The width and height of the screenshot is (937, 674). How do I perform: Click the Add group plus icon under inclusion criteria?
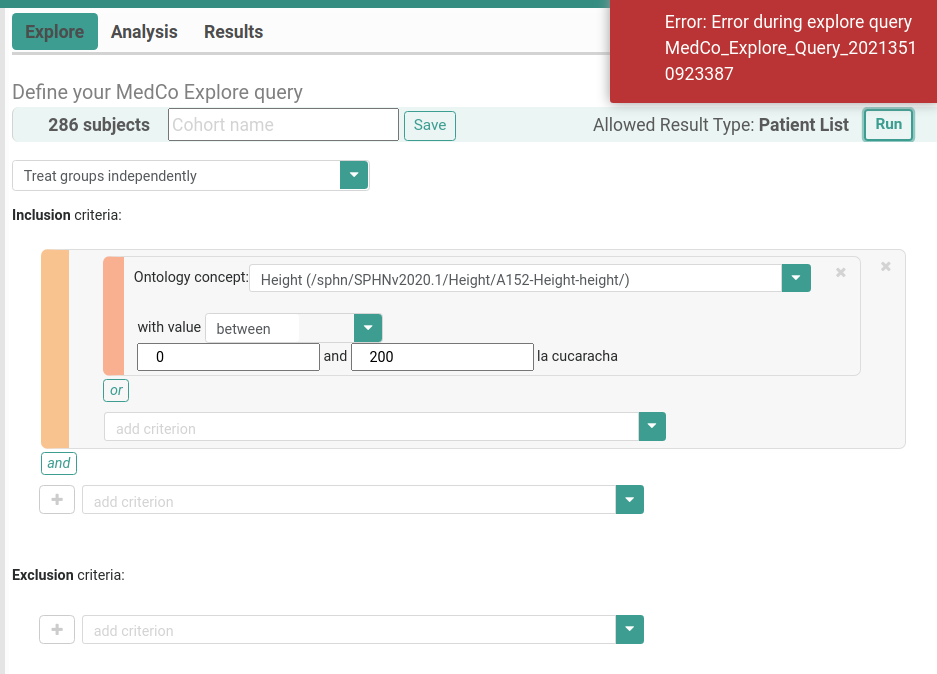(x=57, y=499)
